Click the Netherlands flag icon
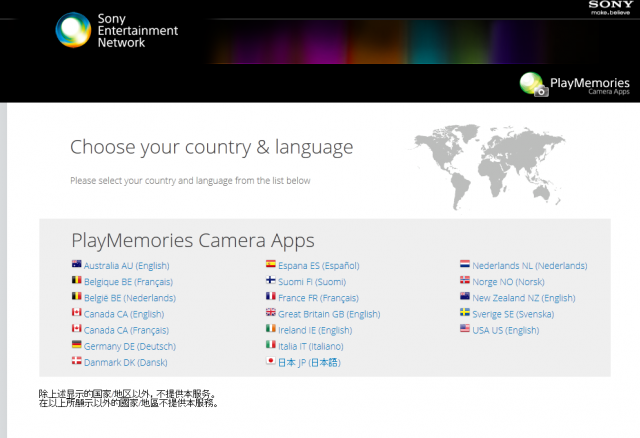 (465, 264)
